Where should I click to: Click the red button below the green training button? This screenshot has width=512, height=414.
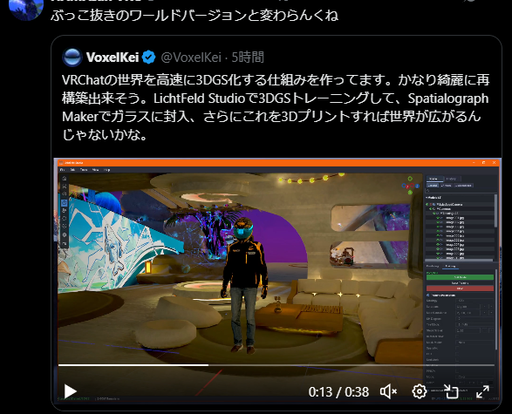click(x=460, y=288)
